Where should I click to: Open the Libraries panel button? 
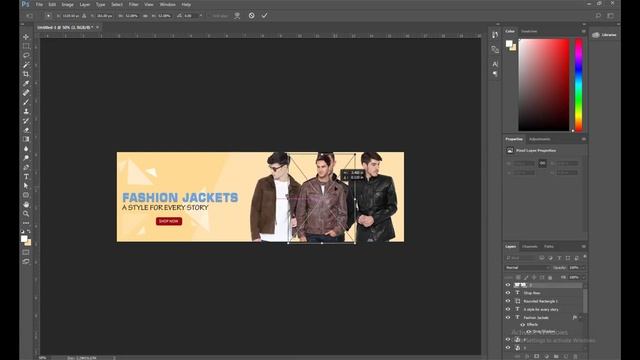[x=604, y=35]
